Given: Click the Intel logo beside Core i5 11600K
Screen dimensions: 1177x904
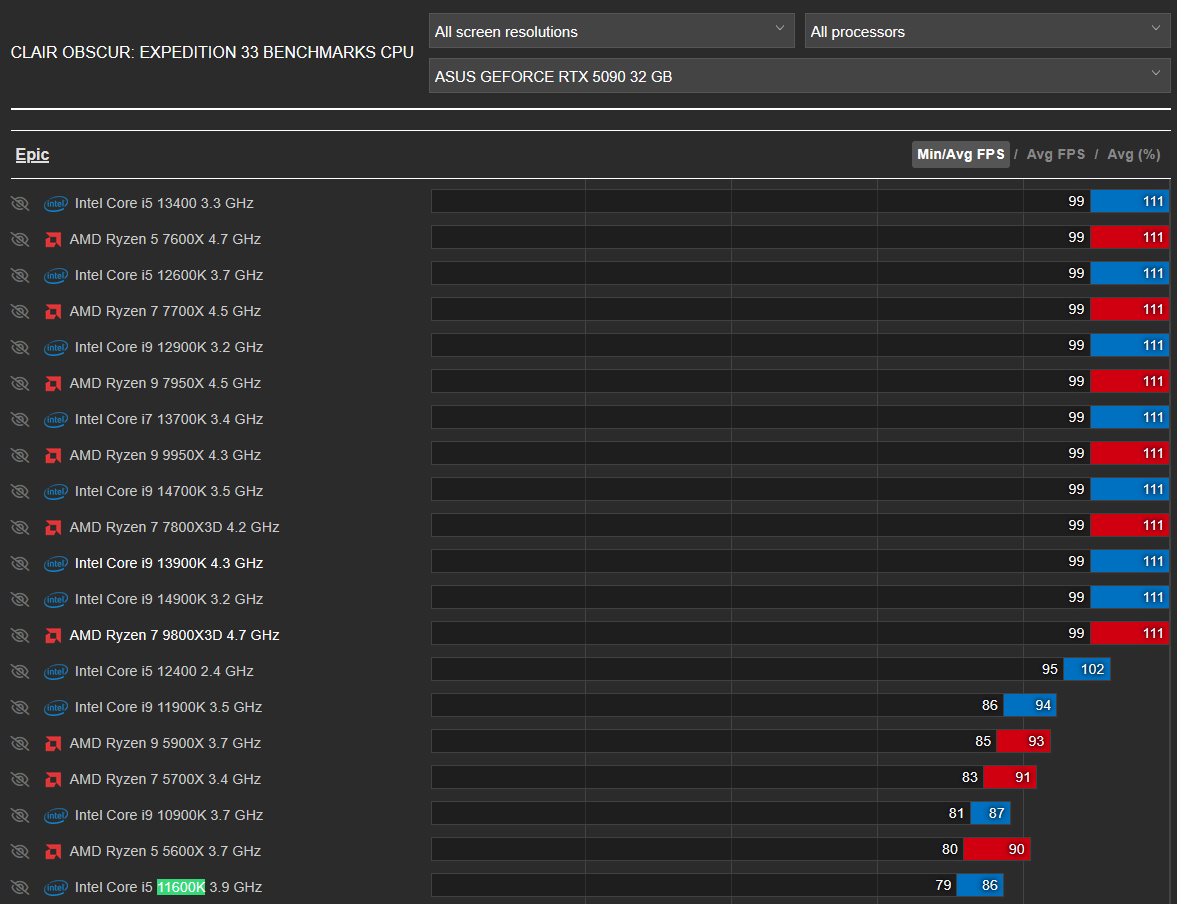Looking at the screenshot, I should click(x=56, y=888).
